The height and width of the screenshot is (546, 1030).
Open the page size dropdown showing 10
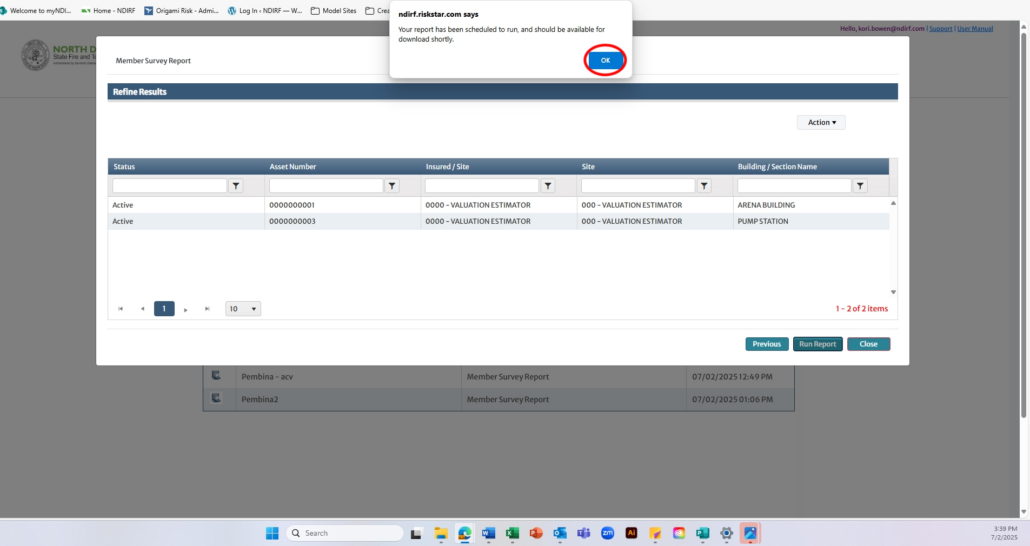click(x=243, y=309)
